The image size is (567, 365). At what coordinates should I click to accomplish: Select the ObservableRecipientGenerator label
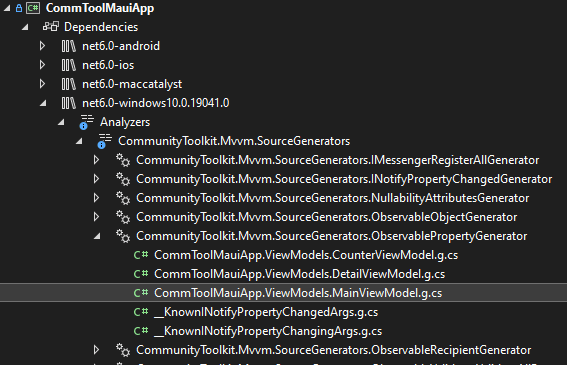coord(333,350)
